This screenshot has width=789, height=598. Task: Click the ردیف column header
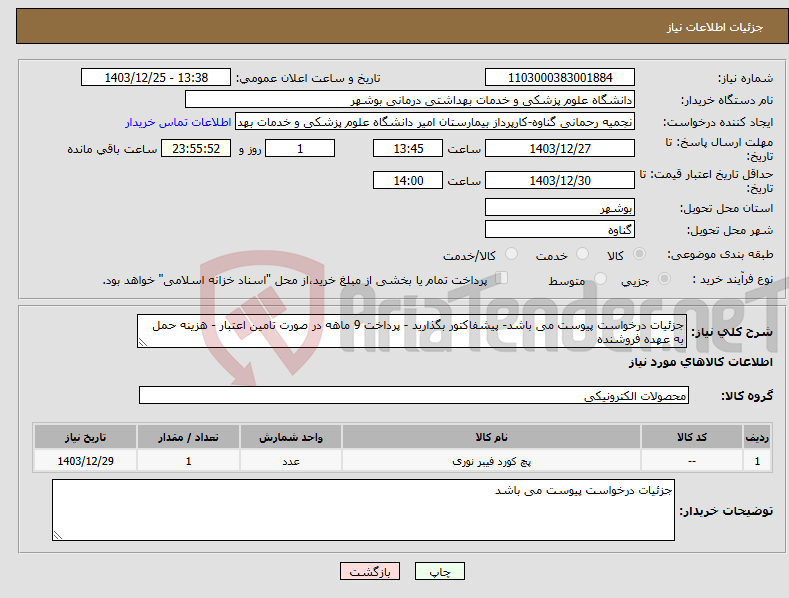click(757, 437)
